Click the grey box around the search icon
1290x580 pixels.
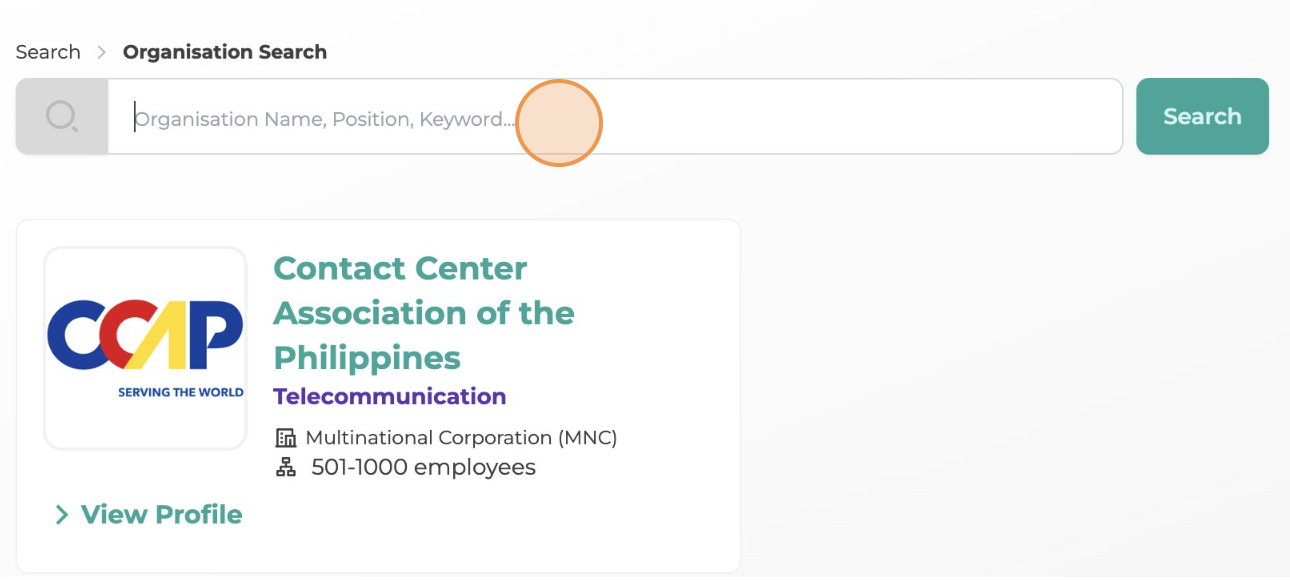pyautogui.click(x=62, y=117)
